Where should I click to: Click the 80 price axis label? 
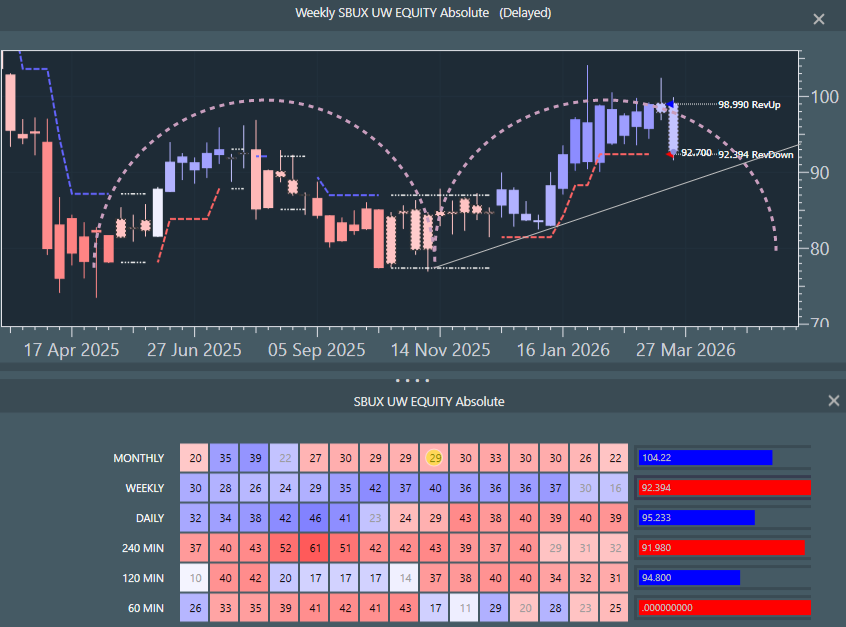click(x=820, y=249)
